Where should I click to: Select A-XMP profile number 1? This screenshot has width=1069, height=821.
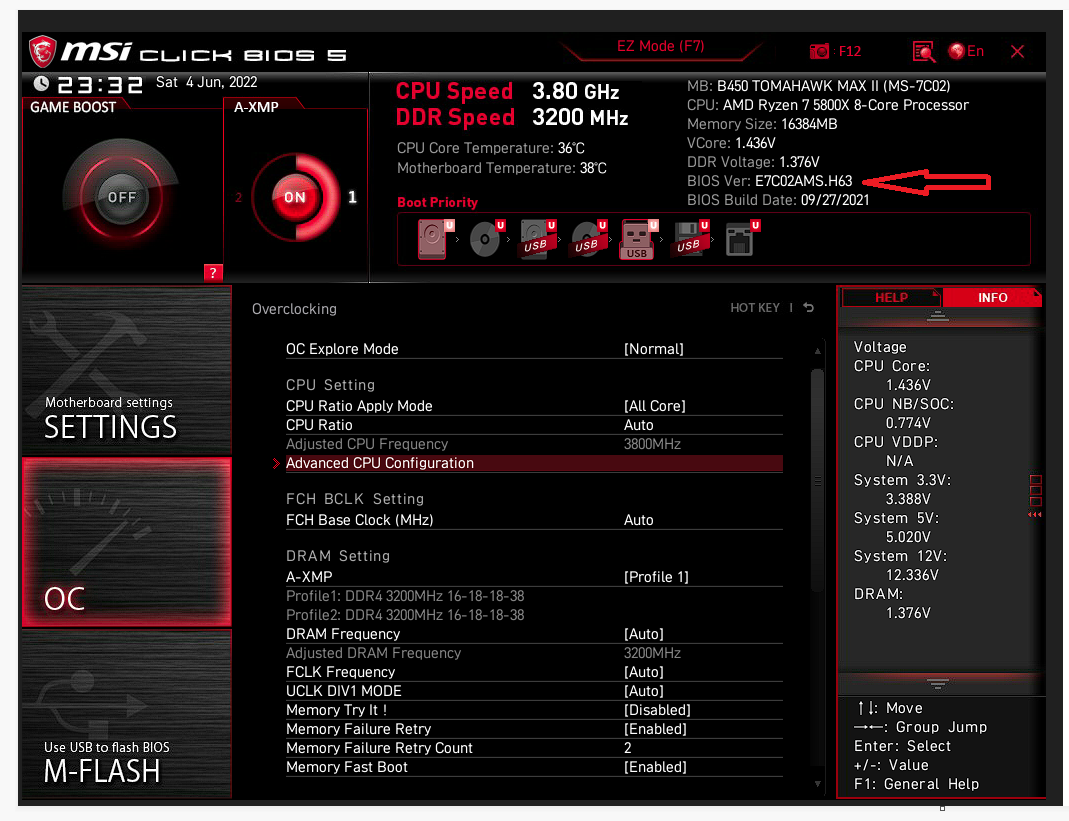point(352,197)
